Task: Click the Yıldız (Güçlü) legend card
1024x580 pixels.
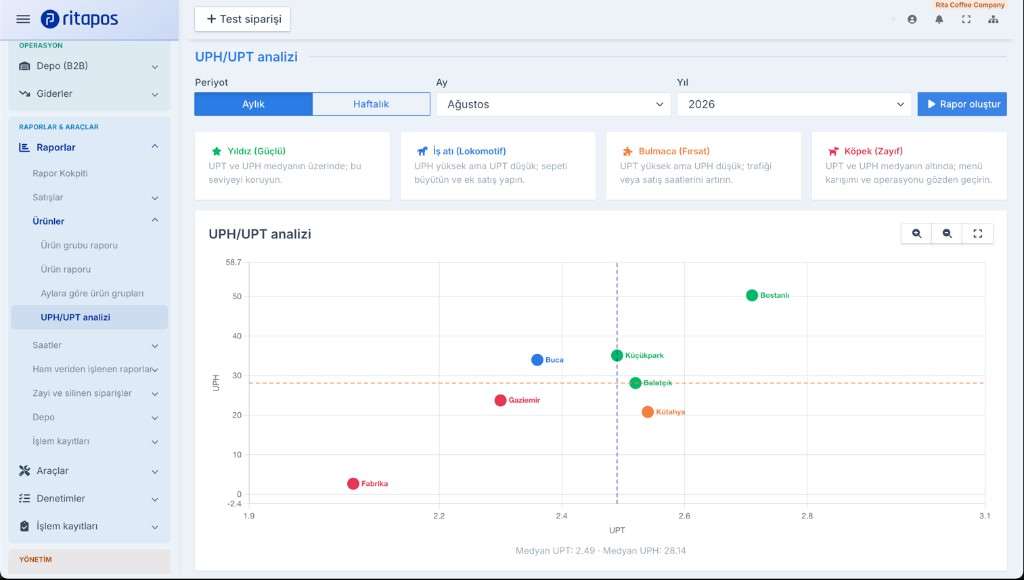Action: (x=293, y=166)
